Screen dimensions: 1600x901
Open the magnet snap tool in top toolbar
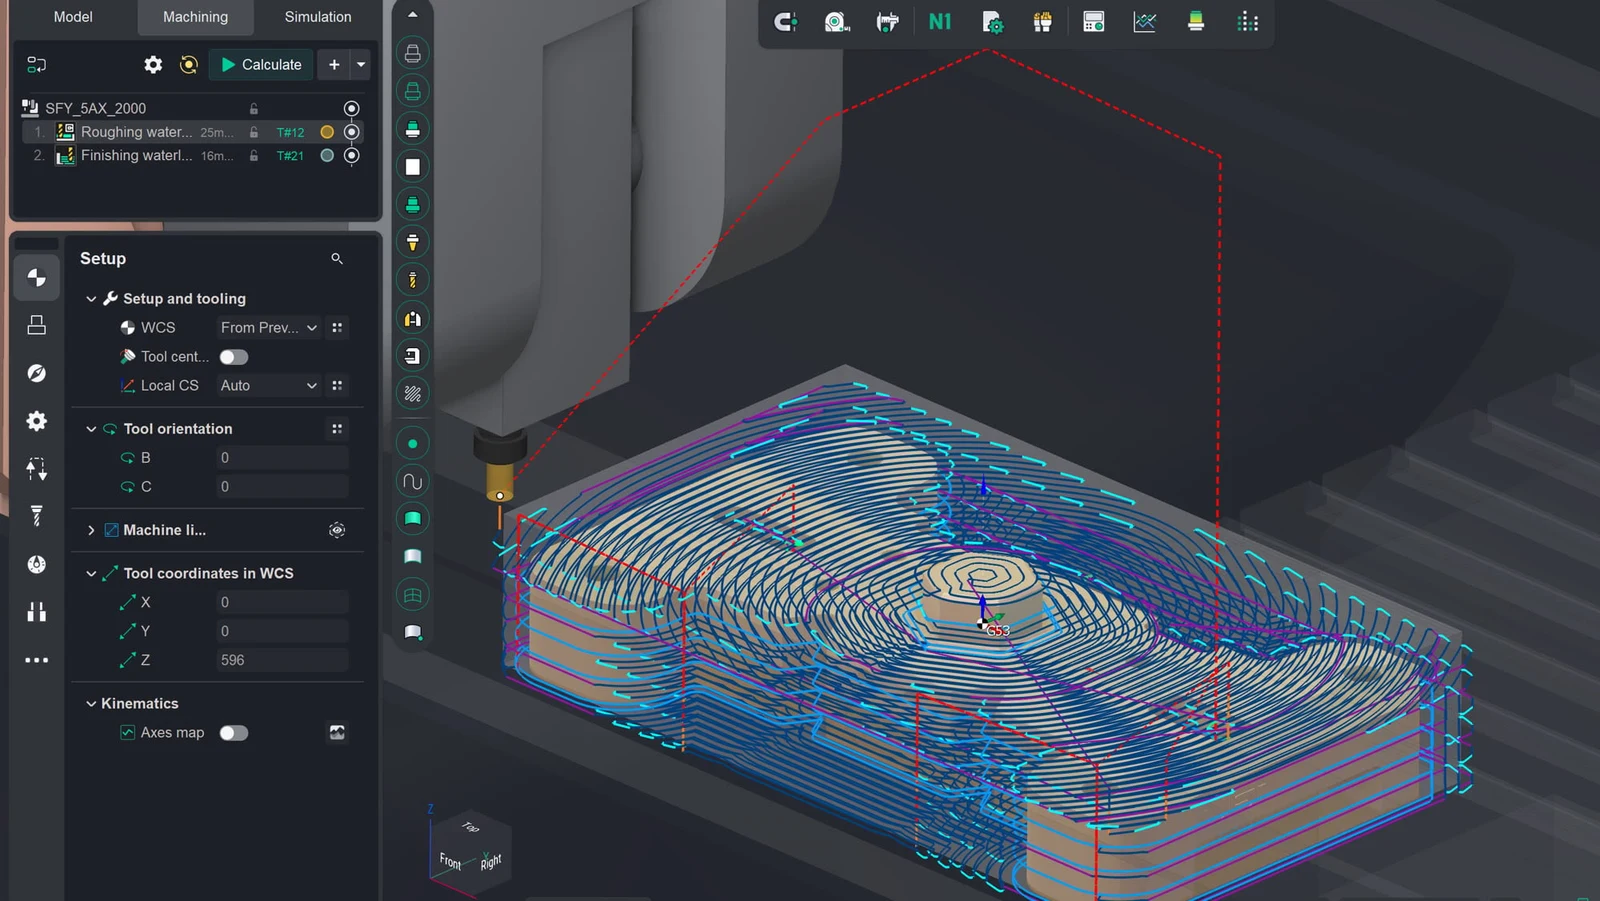point(785,22)
